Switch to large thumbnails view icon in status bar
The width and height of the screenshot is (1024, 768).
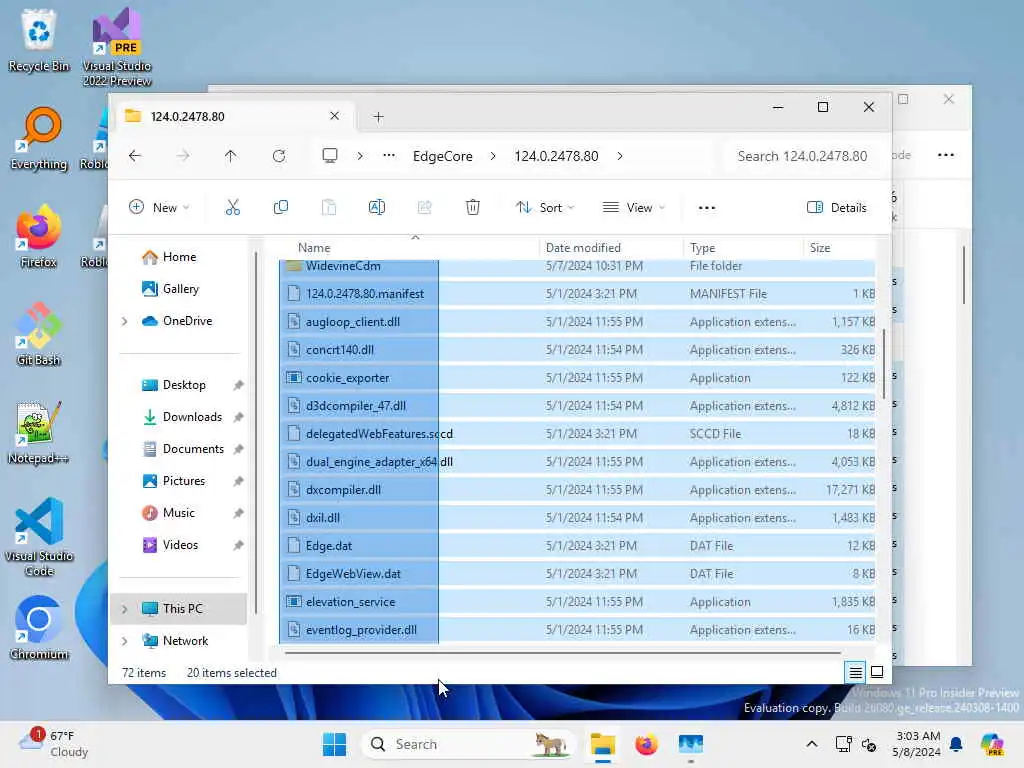click(x=877, y=672)
